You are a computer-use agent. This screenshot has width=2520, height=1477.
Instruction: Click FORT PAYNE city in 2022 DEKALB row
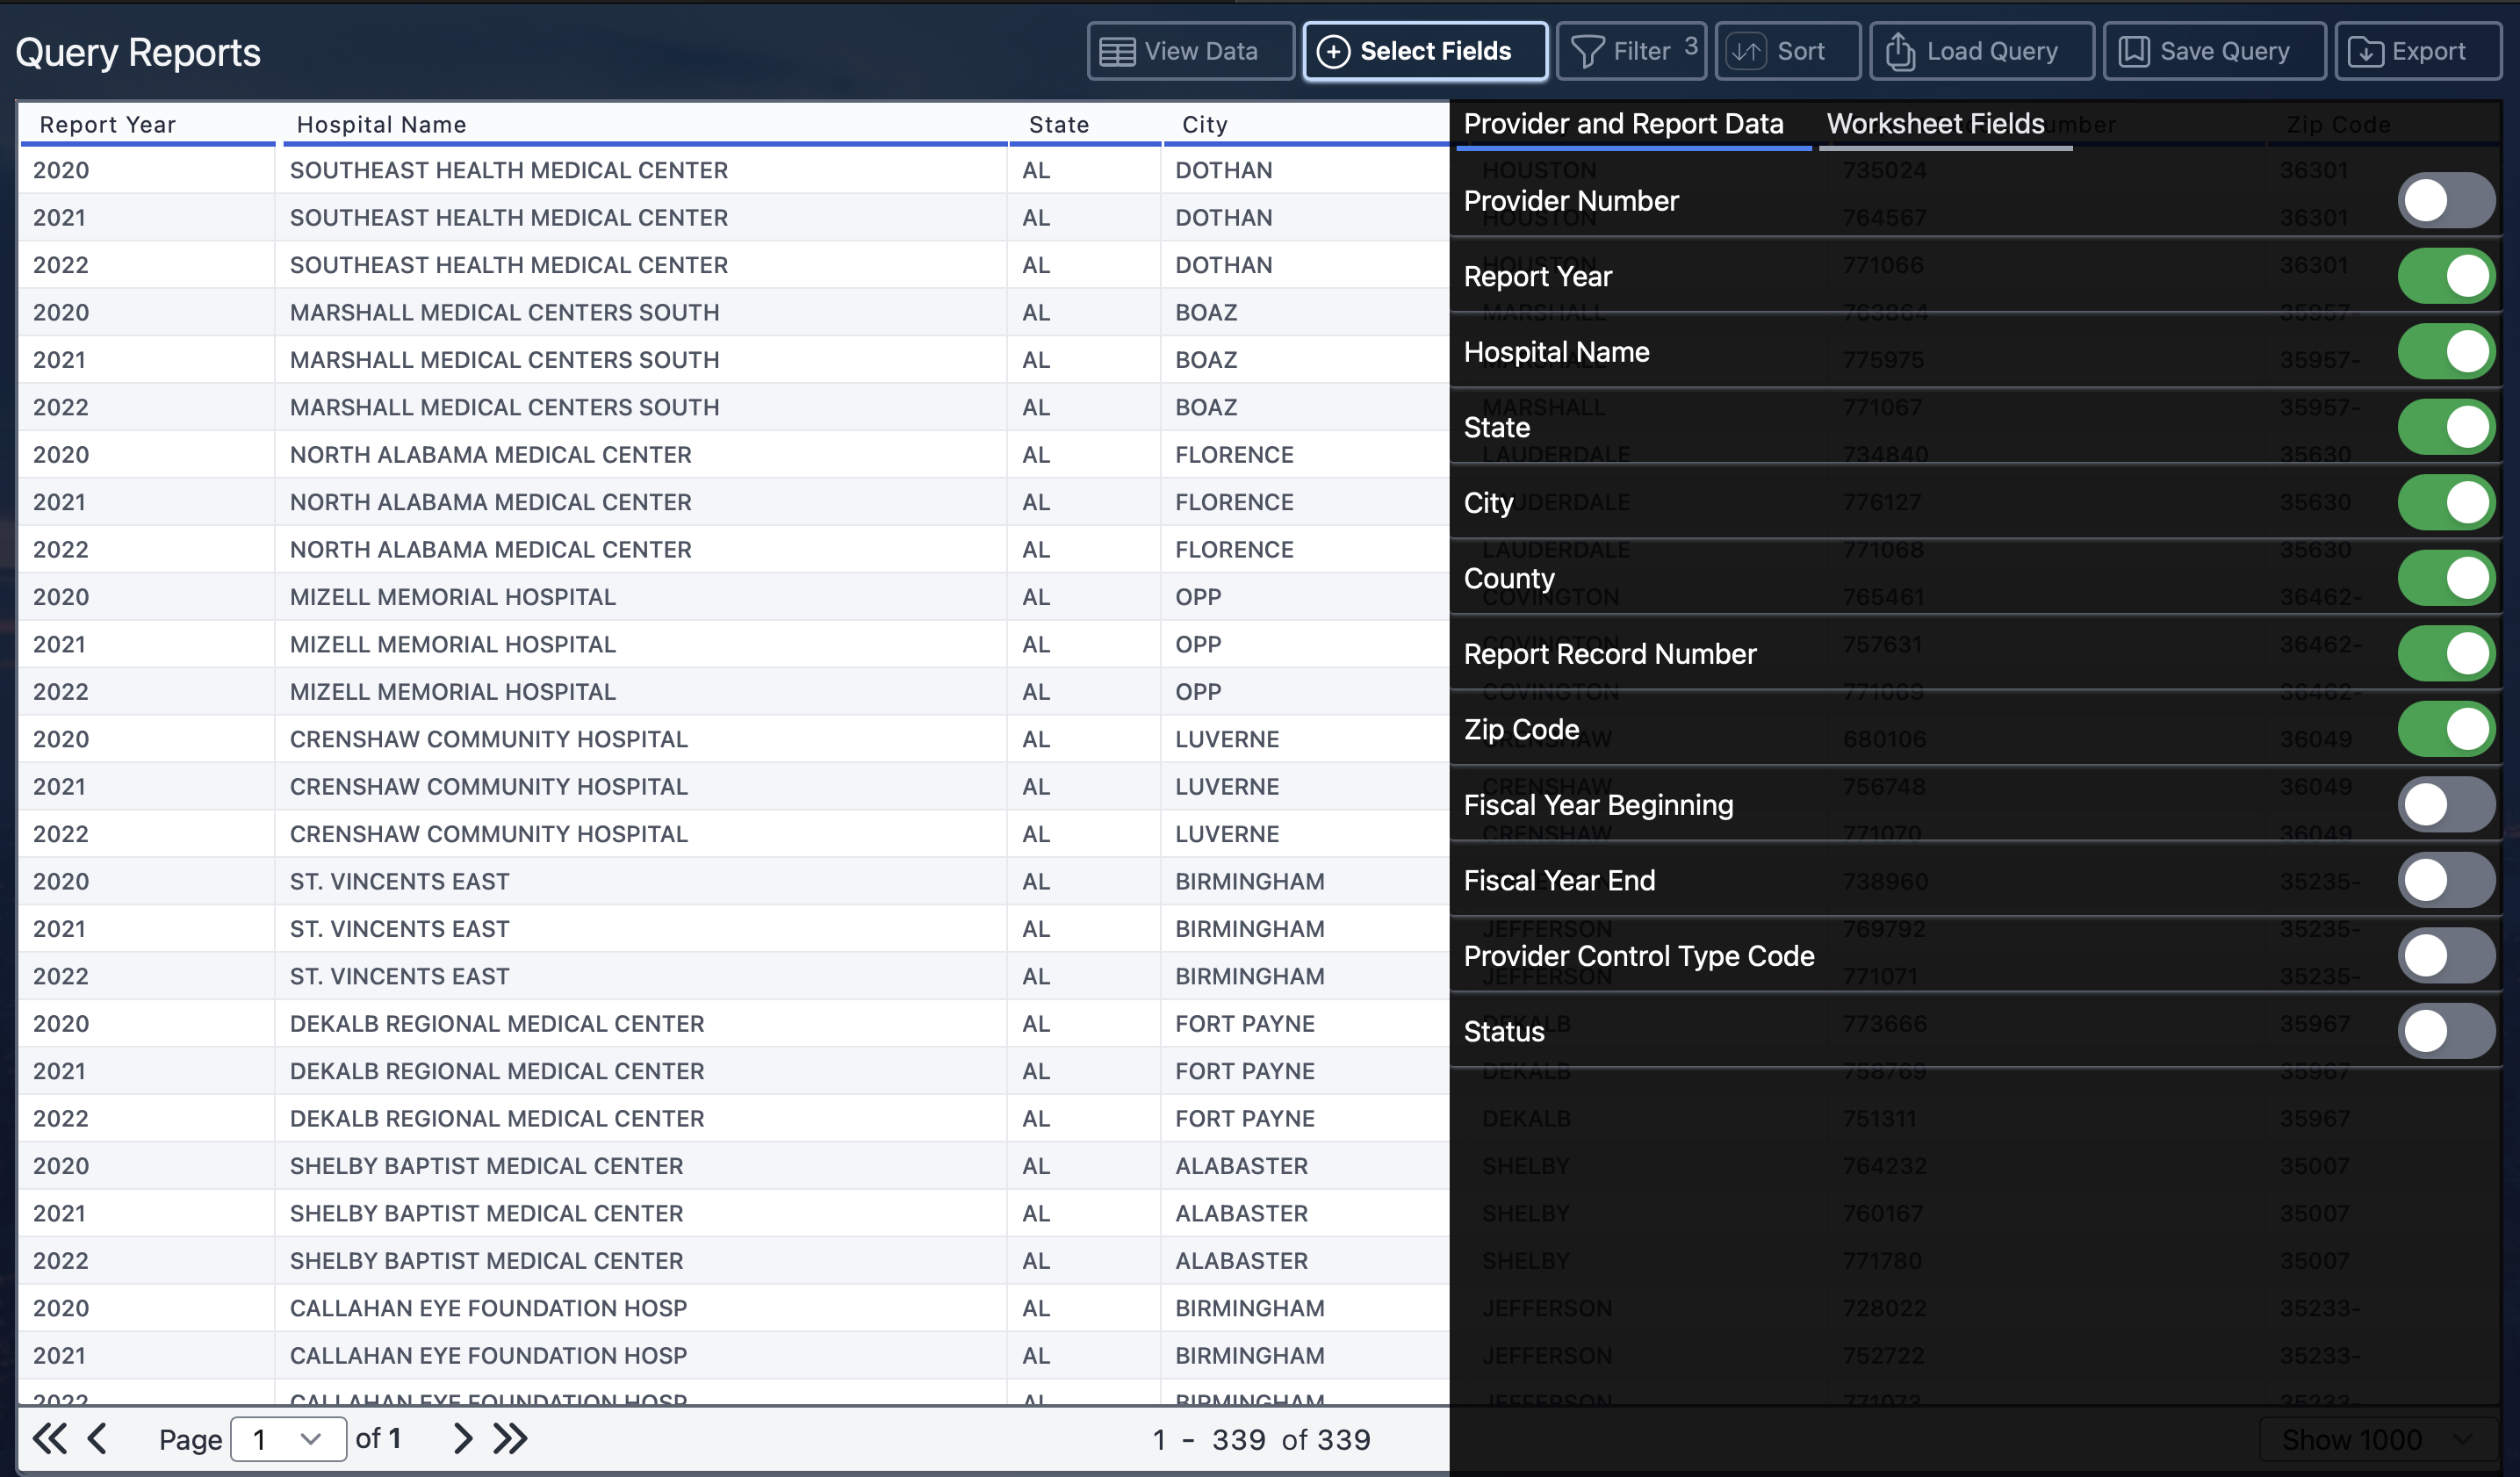coord(1244,1119)
